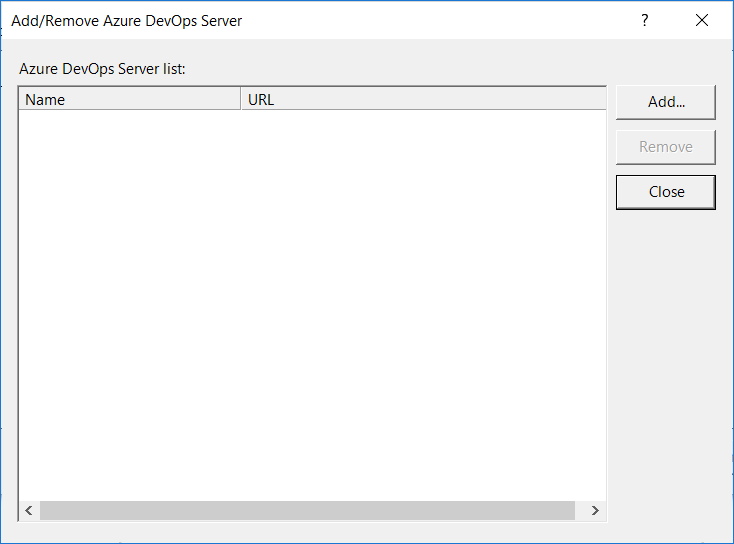Click the Add... button
This screenshot has height=544, width=734.
pyautogui.click(x=665, y=101)
